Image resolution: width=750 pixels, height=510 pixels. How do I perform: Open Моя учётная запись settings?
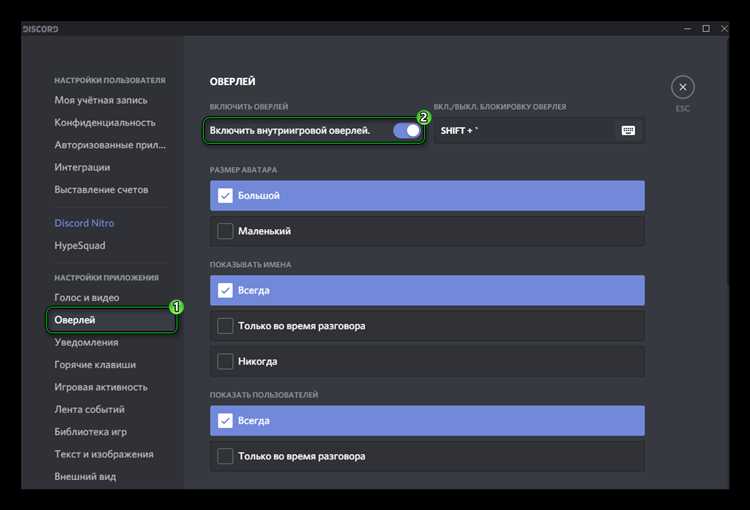coord(101,100)
